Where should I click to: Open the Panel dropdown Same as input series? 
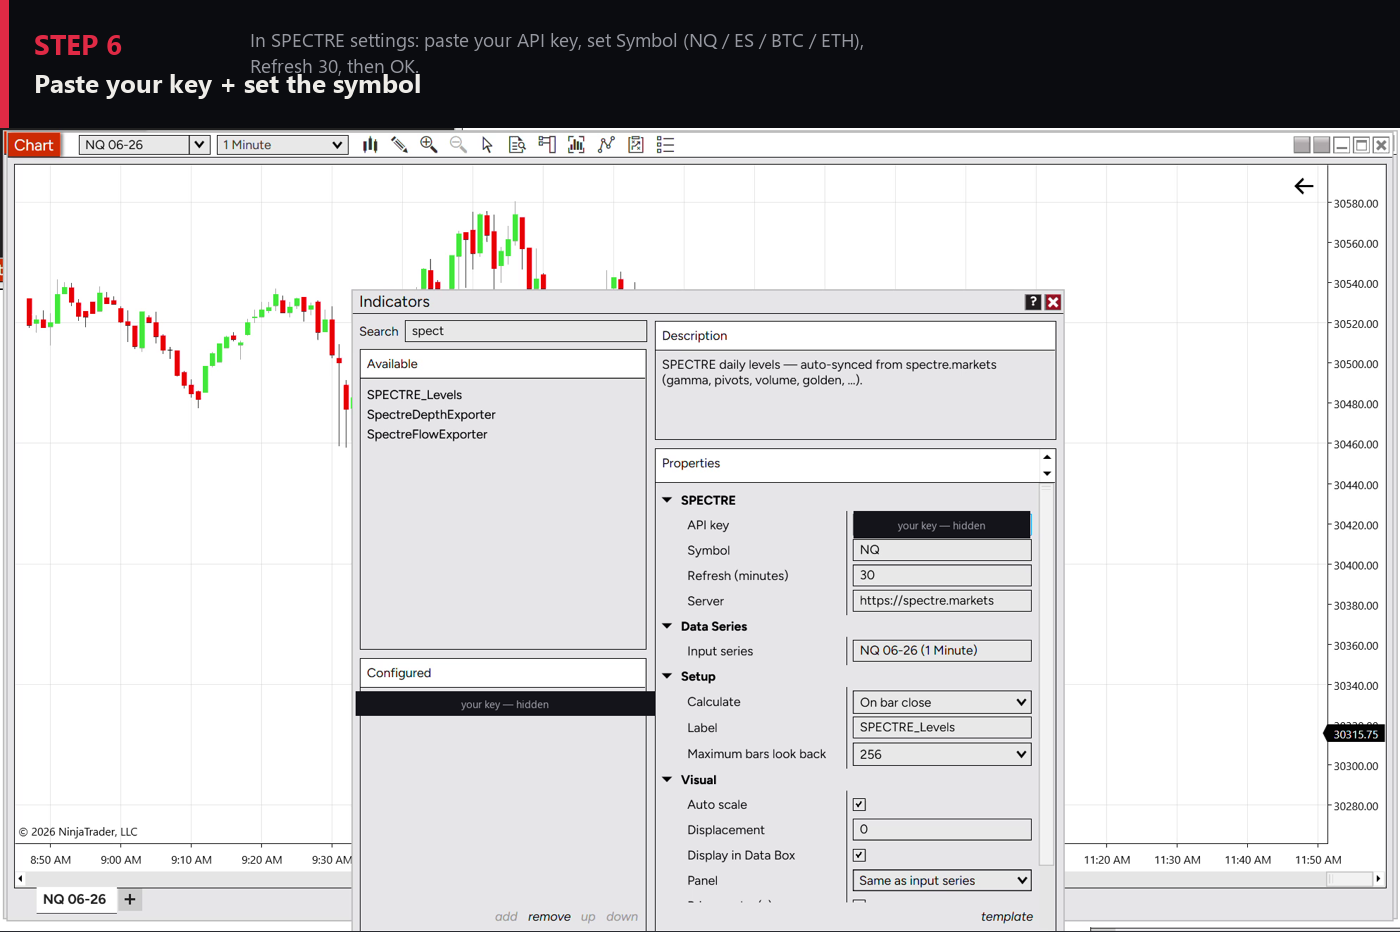coord(941,880)
